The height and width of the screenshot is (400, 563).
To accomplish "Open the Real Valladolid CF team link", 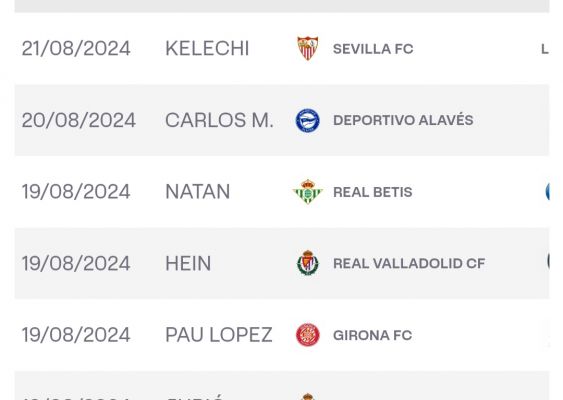I will tap(409, 264).
